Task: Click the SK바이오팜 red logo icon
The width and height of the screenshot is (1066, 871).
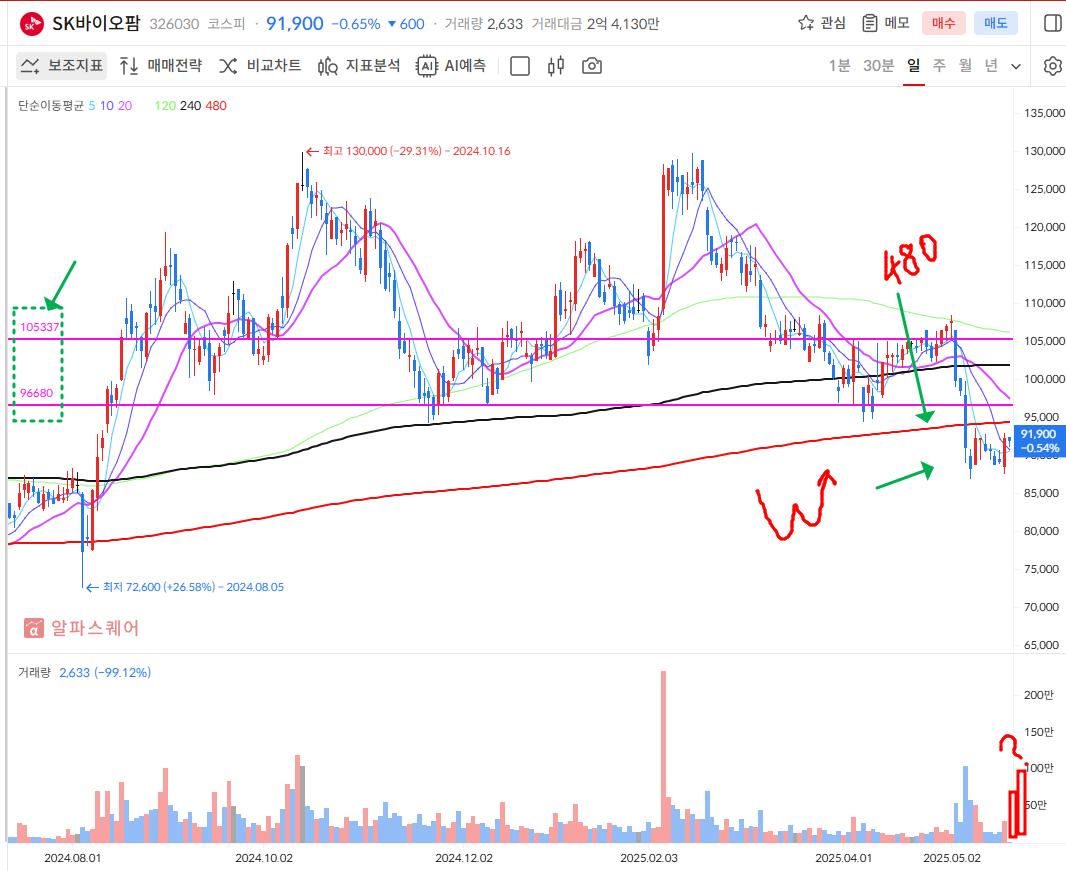Action: pos(31,24)
